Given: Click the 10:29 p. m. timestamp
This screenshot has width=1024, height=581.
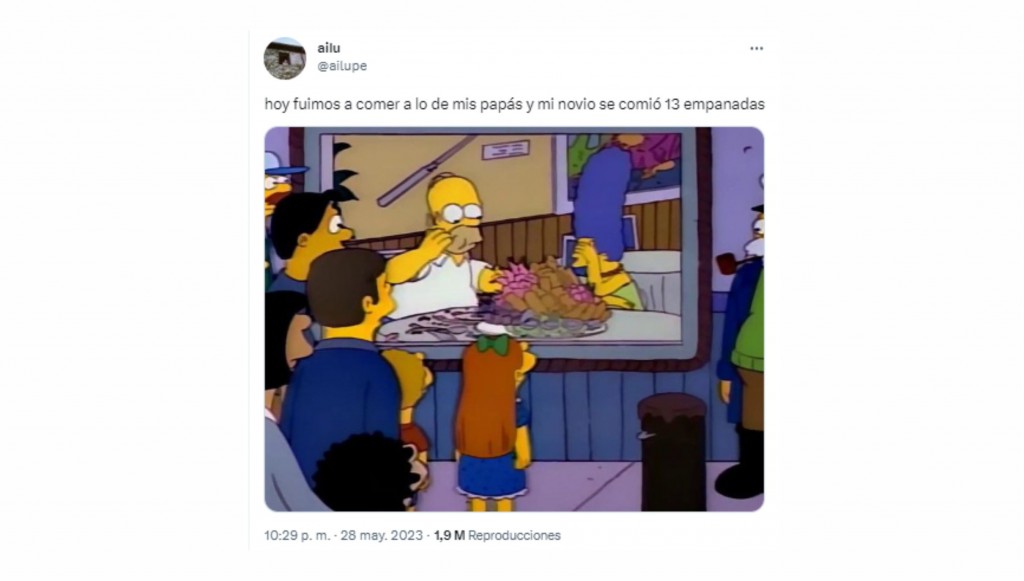Looking at the screenshot, I should coord(297,535).
